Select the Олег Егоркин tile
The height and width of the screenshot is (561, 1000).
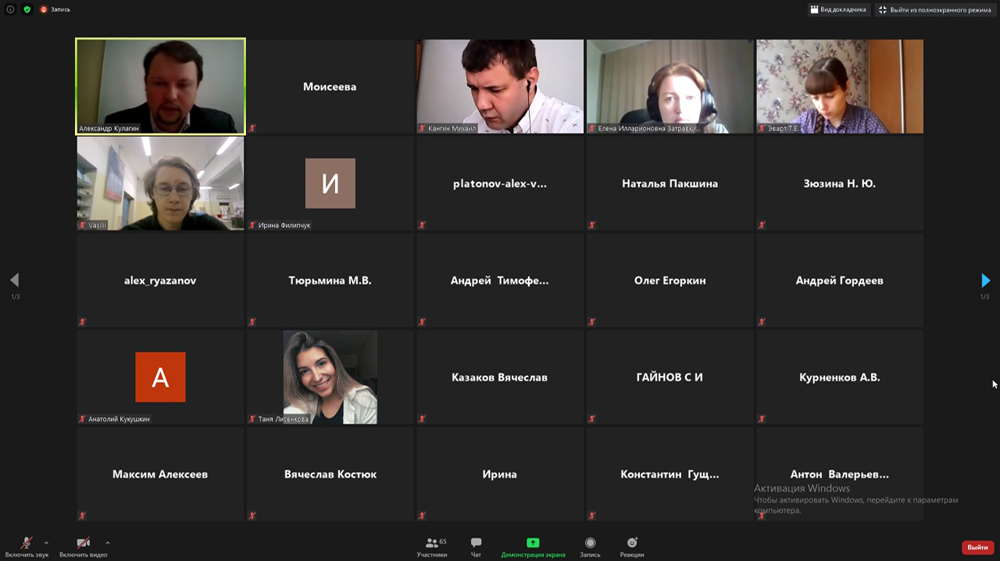point(670,280)
